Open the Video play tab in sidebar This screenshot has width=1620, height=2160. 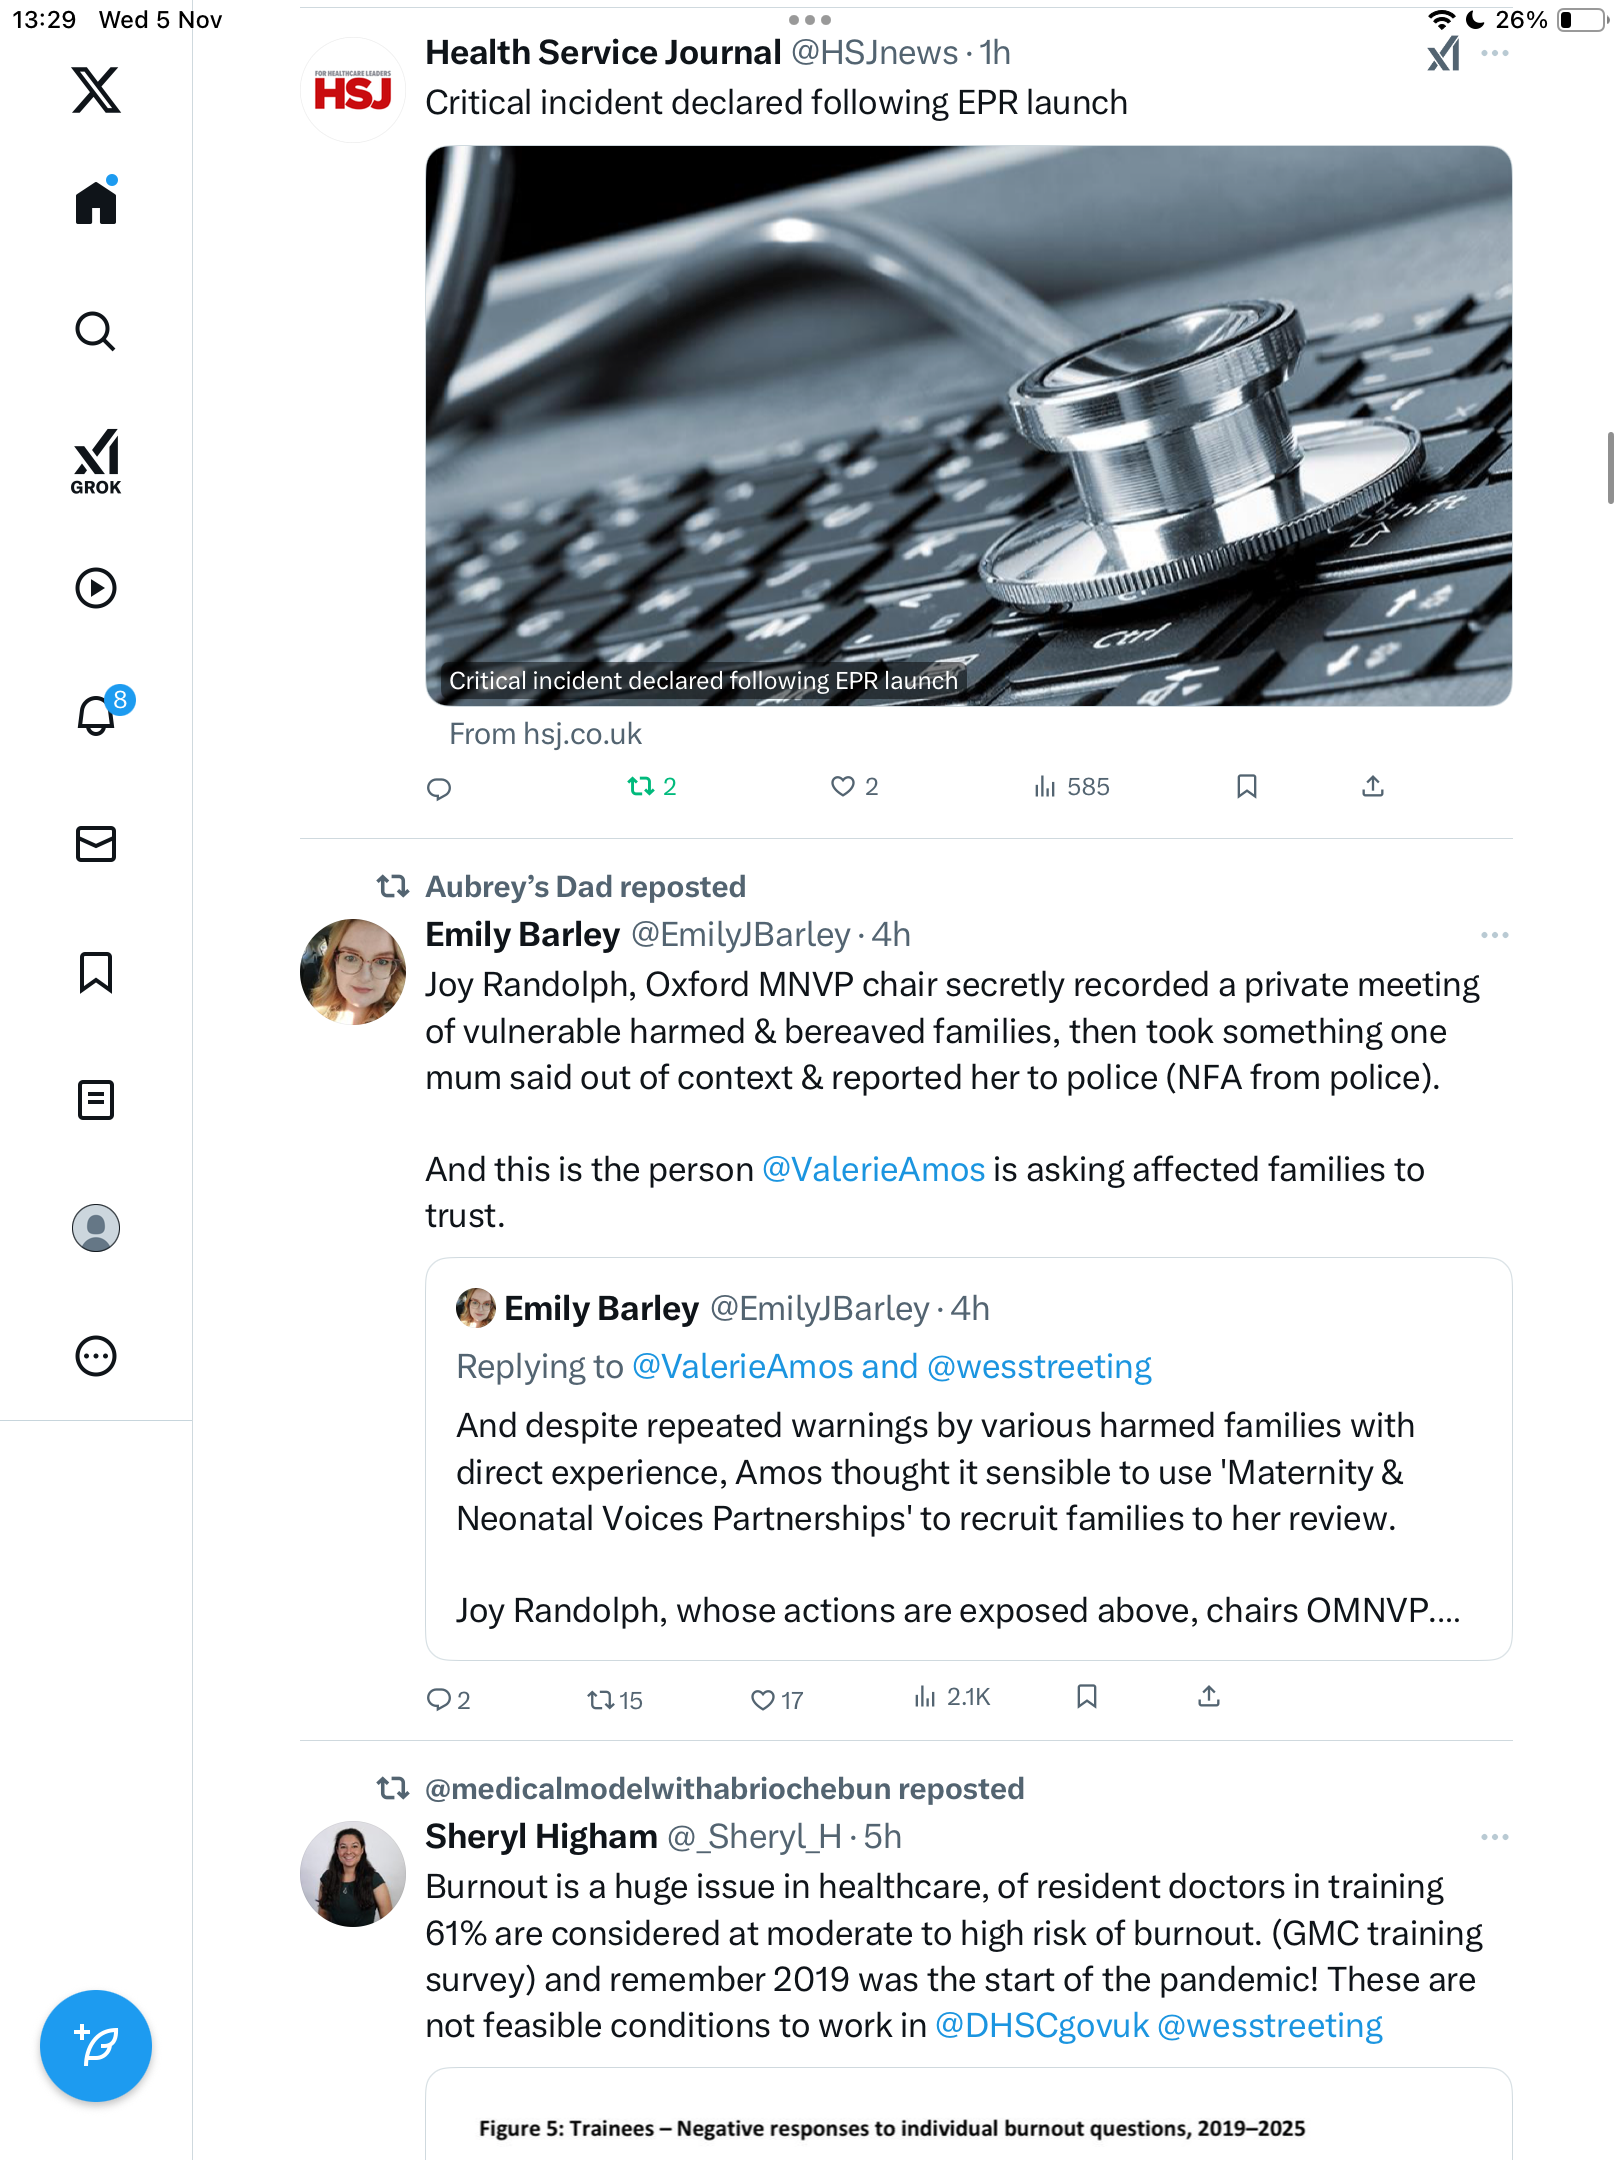click(x=96, y=588)
